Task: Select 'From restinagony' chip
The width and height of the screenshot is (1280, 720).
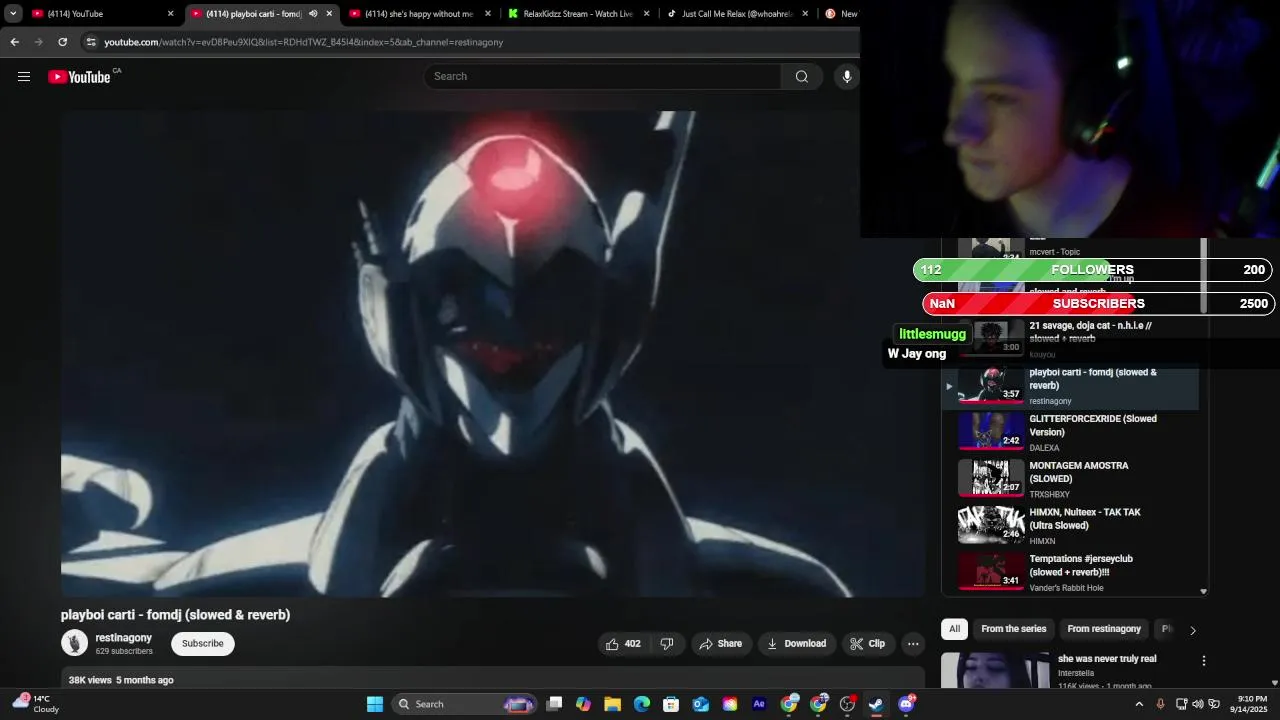Action: 1104,629
